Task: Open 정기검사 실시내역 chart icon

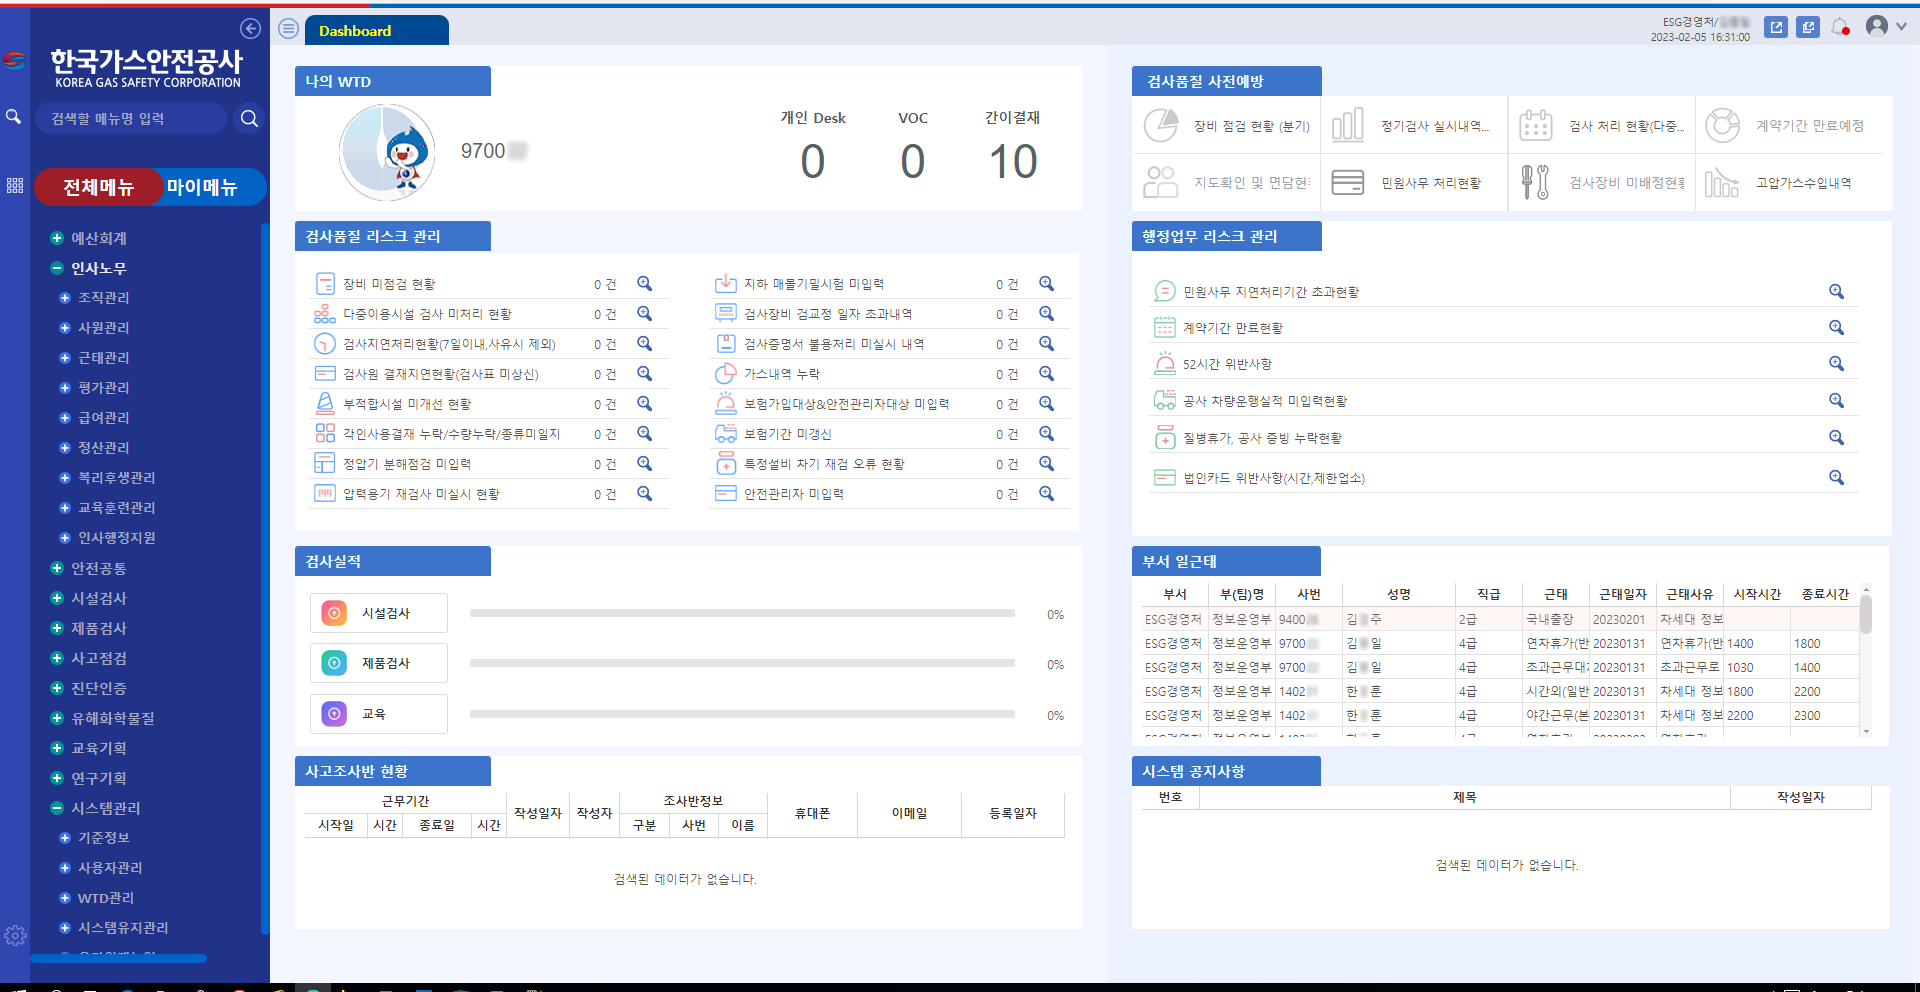Action: pyautogui.click(x=1348, y=124)
